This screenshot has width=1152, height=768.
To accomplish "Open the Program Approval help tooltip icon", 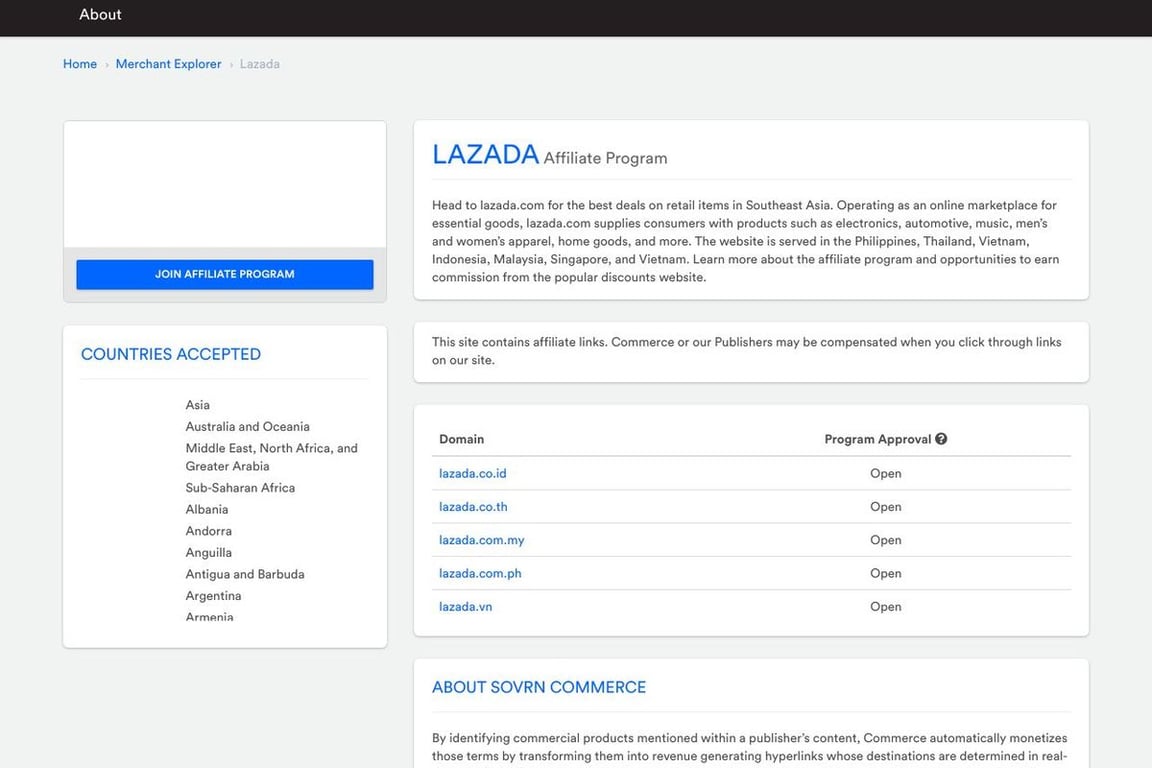I will (x=941, y=438).
